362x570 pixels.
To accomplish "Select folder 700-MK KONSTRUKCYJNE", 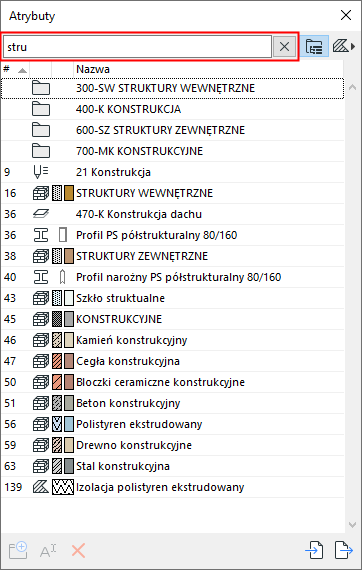I will point(173,151).
